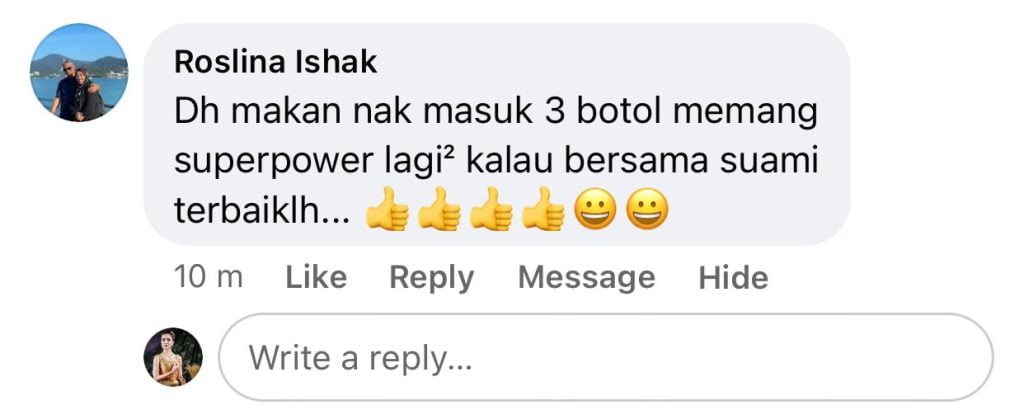1024x410 pixels.
Task: Click the fourth thumbs-up emoji
Action: [543, 210]
